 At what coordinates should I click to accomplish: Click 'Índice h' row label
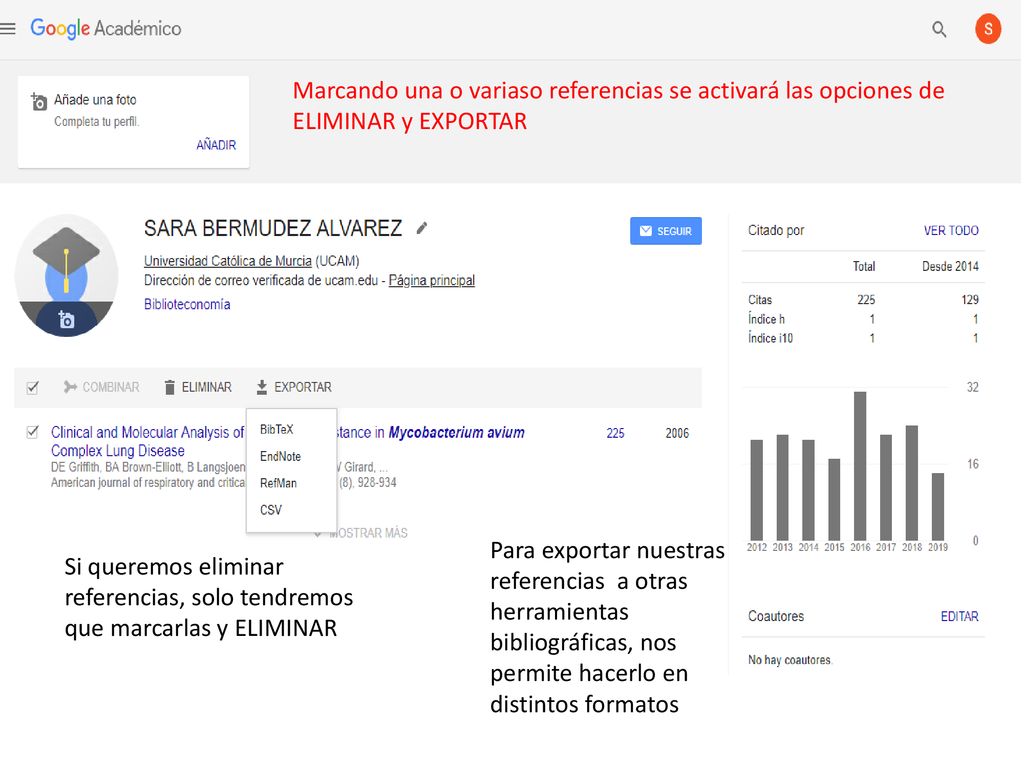pos(766,319)
